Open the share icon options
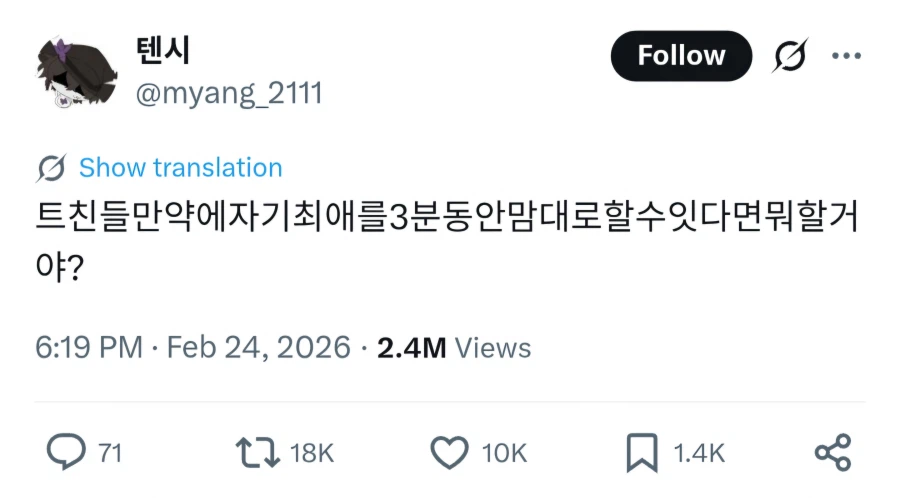The width and height of the screenshot is (900, 498). pyautogui.click(x=832, y=453)
